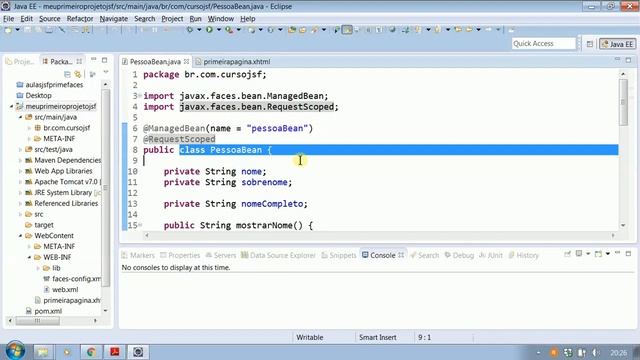Click the Open Perspective icon beside Java EE
640x360 pixels.
(x=590, y=44)
